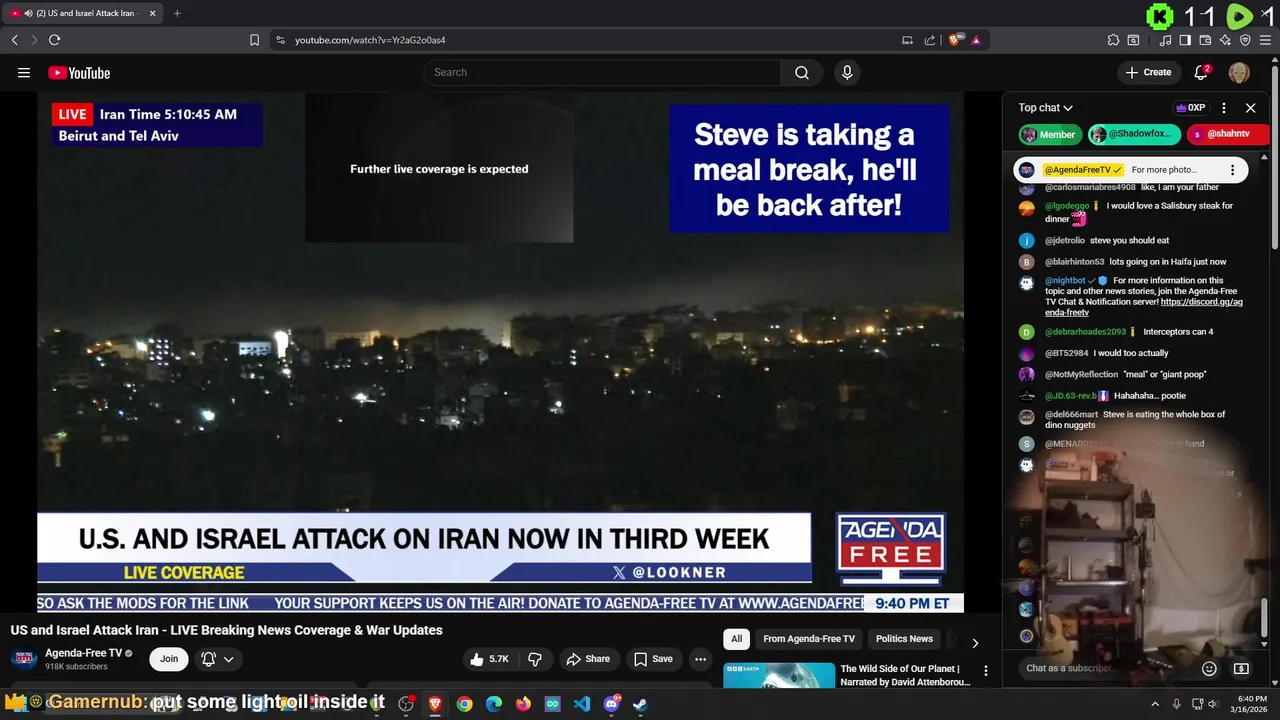1280x720 pixels.
Task: Open Brave Leo AI sparkle icon
Action: [1225, 40]
